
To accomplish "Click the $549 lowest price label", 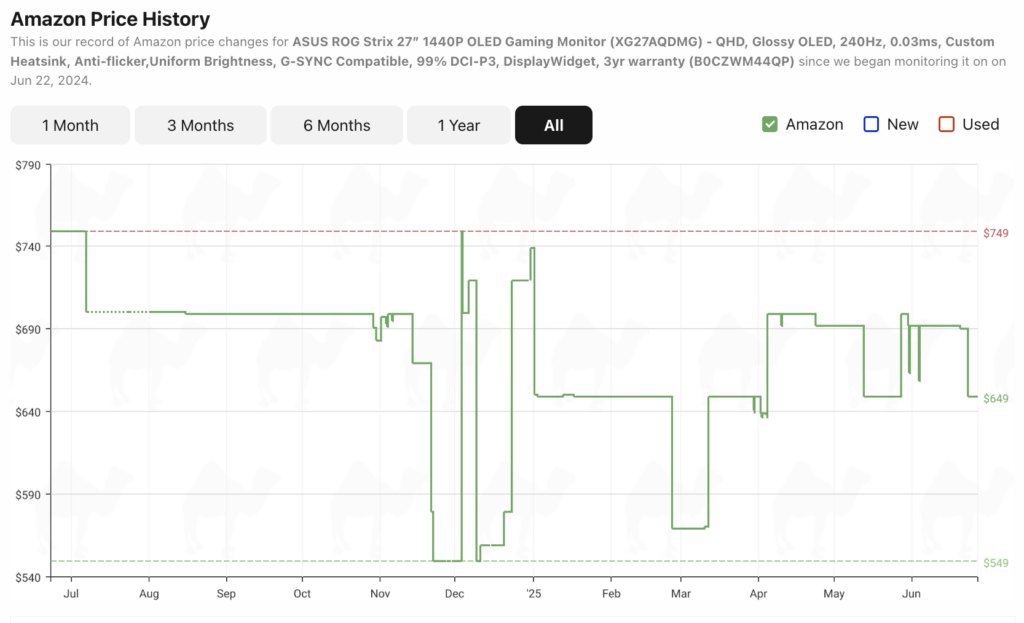I will 995,563.
